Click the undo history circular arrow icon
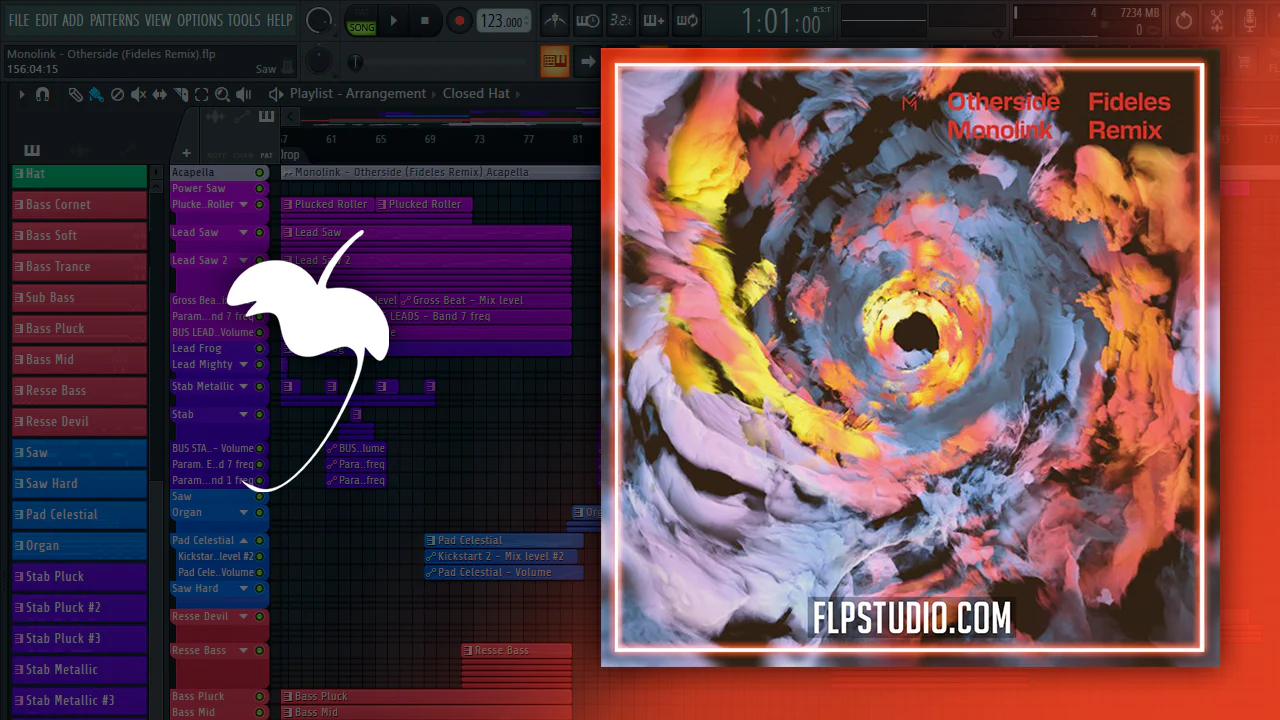The width and height of the screenshot is (1280, 720). [x=1184, y=20]
